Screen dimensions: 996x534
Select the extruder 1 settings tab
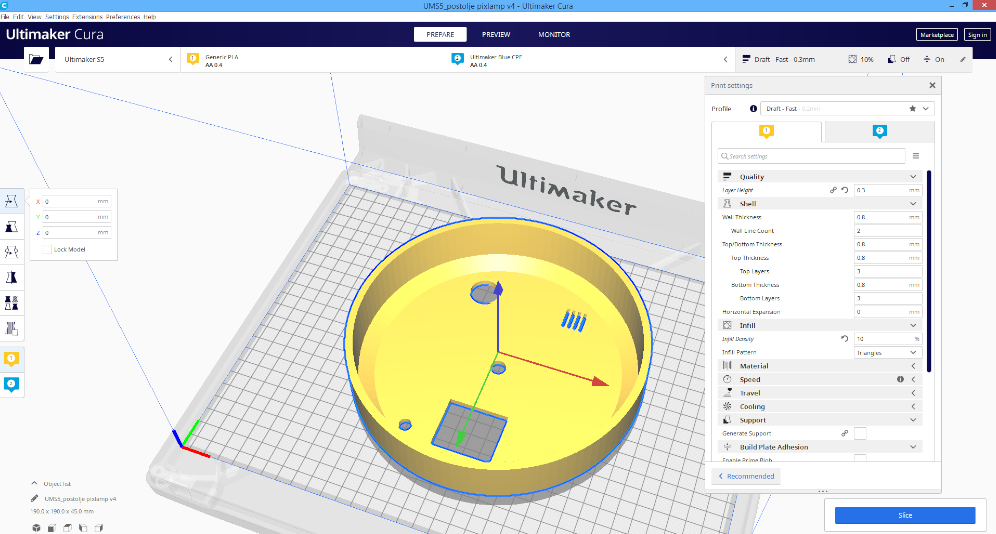coord(766,131)
